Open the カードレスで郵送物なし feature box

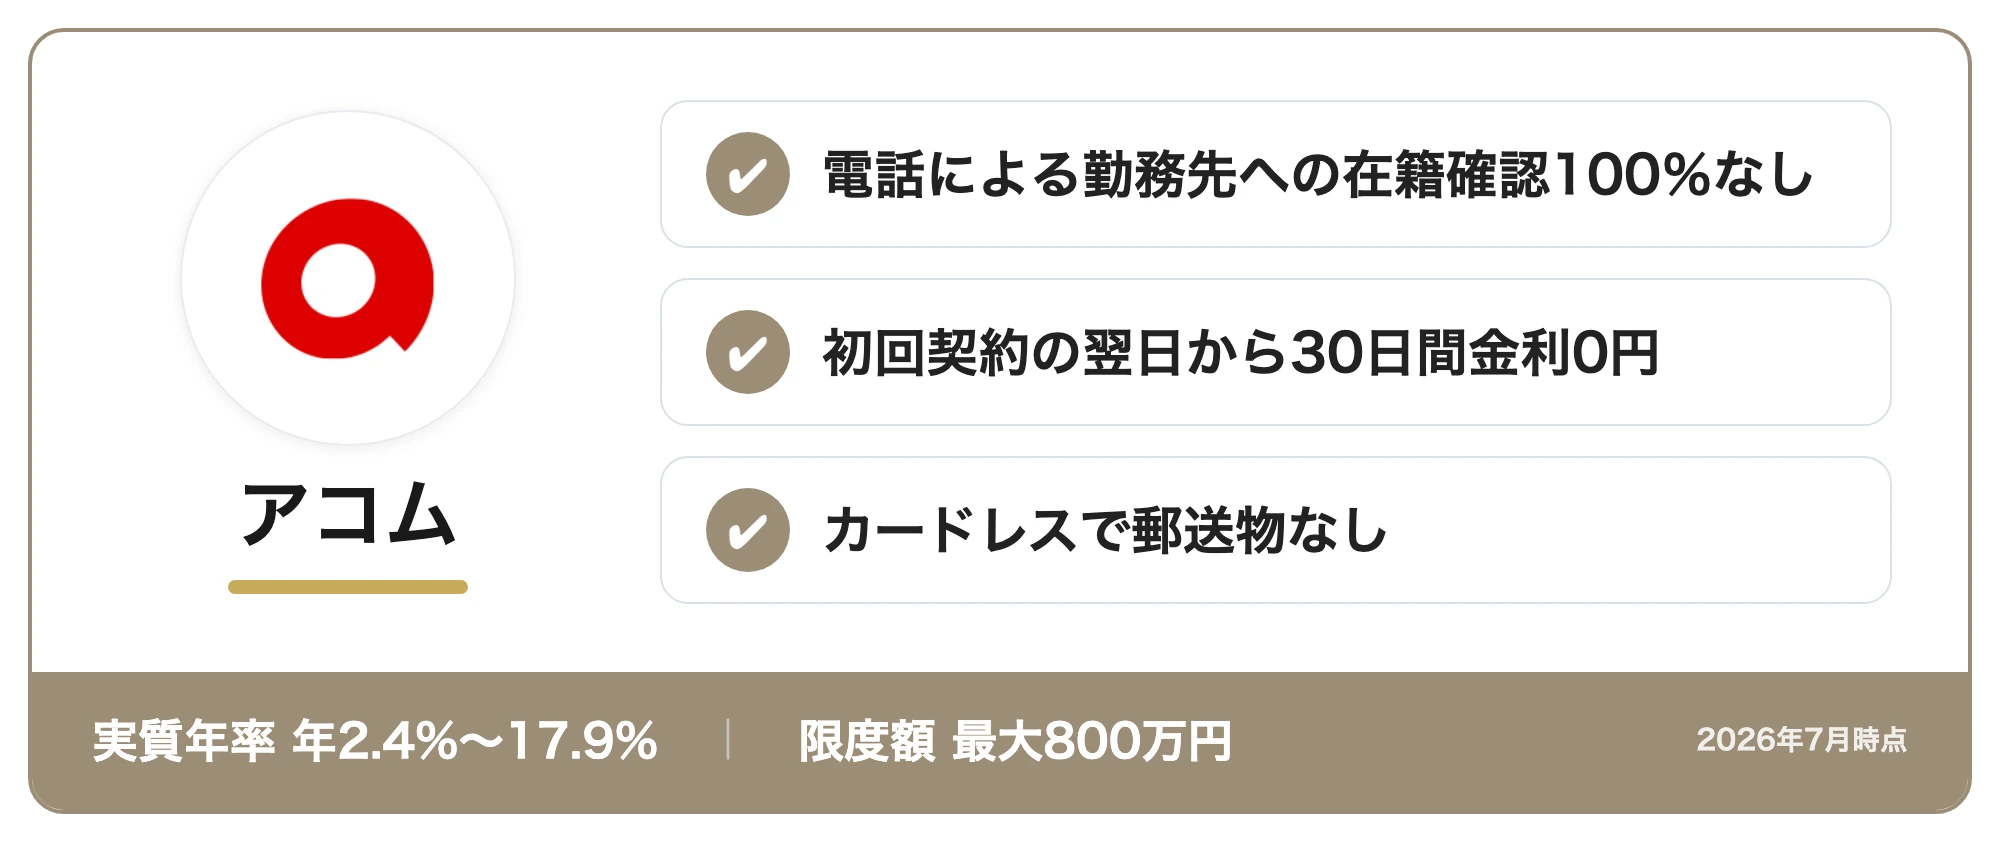[1276, 530]
